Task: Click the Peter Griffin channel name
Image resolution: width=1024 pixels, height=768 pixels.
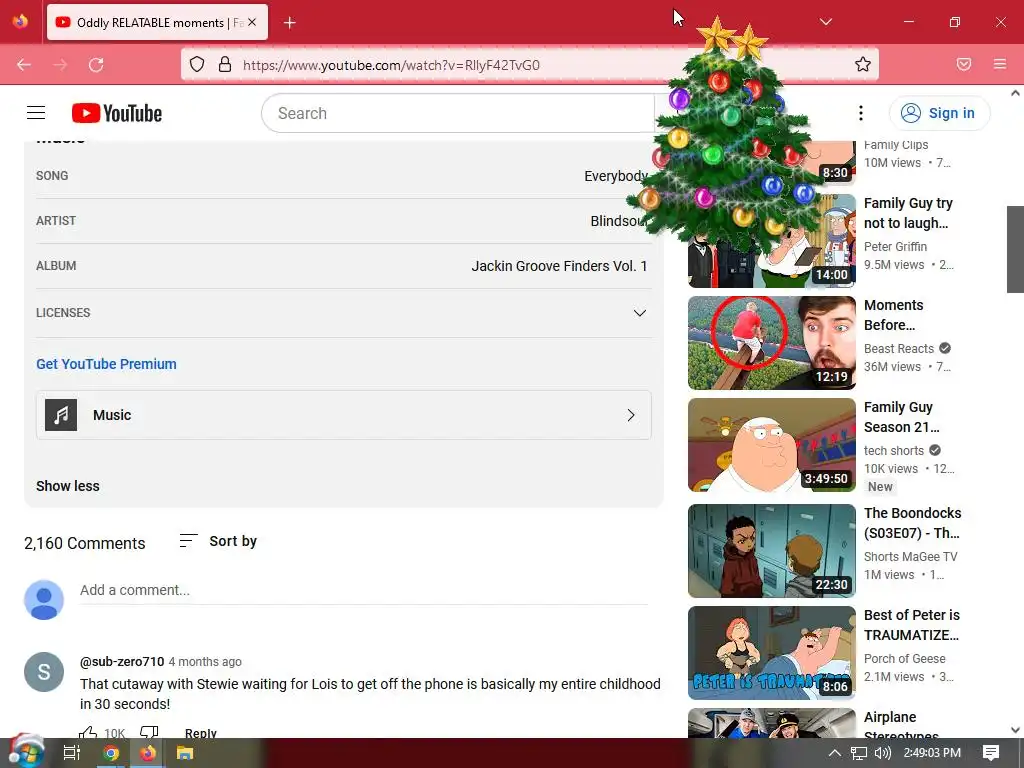Action: (895, 246)
